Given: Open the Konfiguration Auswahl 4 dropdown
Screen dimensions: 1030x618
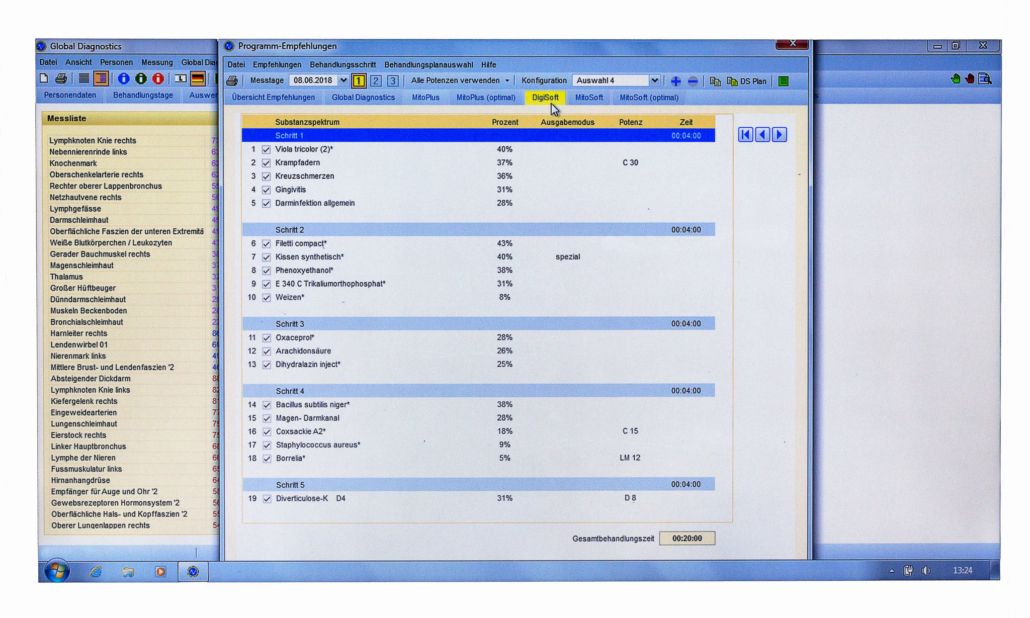Looking at the screenshot, I should pos(654,81).
